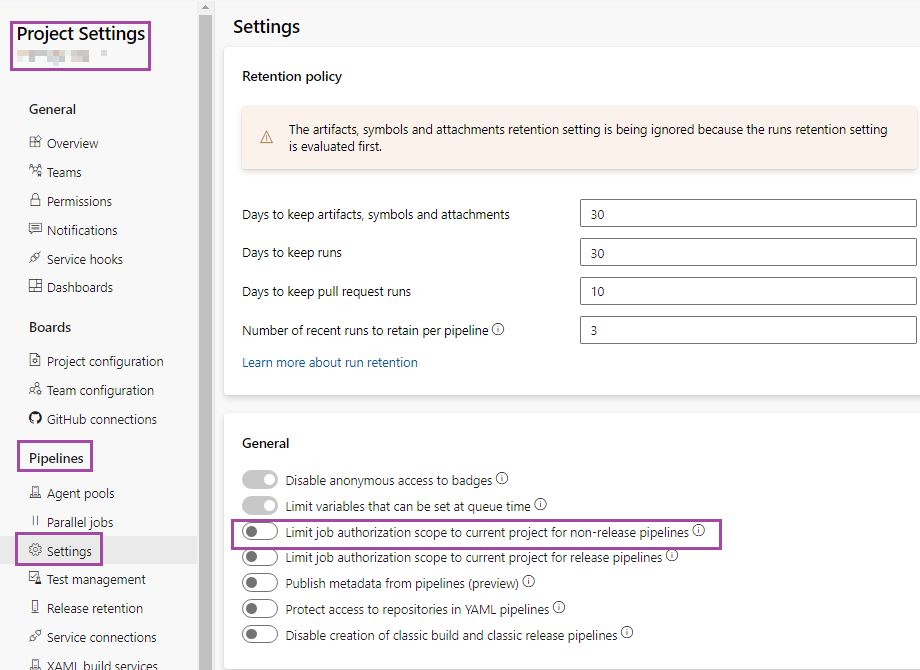Click the Parallel jobs bars icon
920x670 pixels.
coord(35,521)
